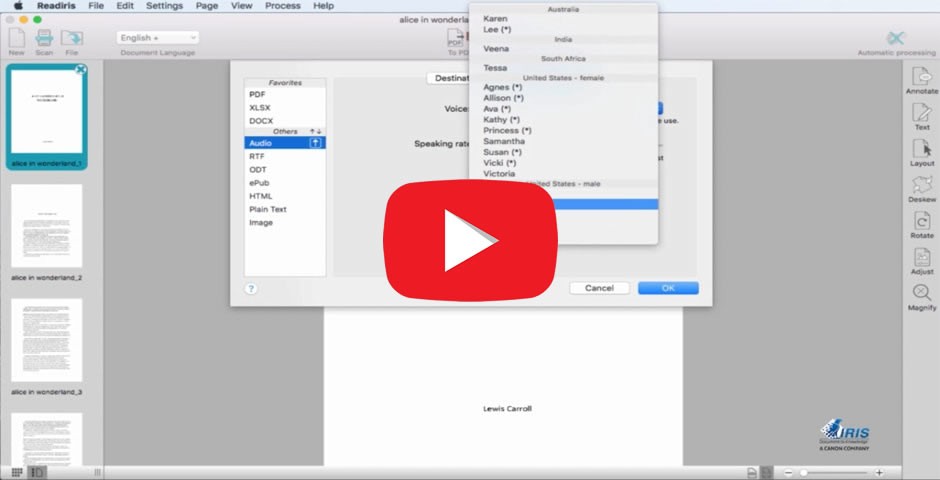The image size is (940, 480).
Task: Open the Edit menu
Action: tap(125, 5)
